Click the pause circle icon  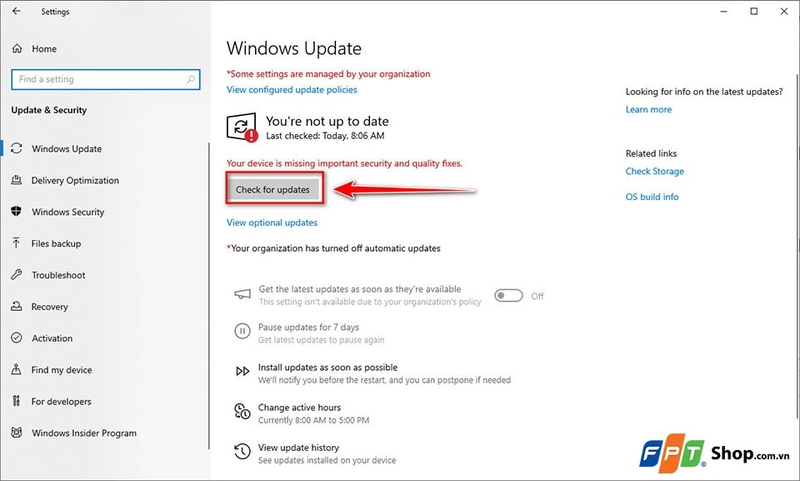tap(242, 331)
